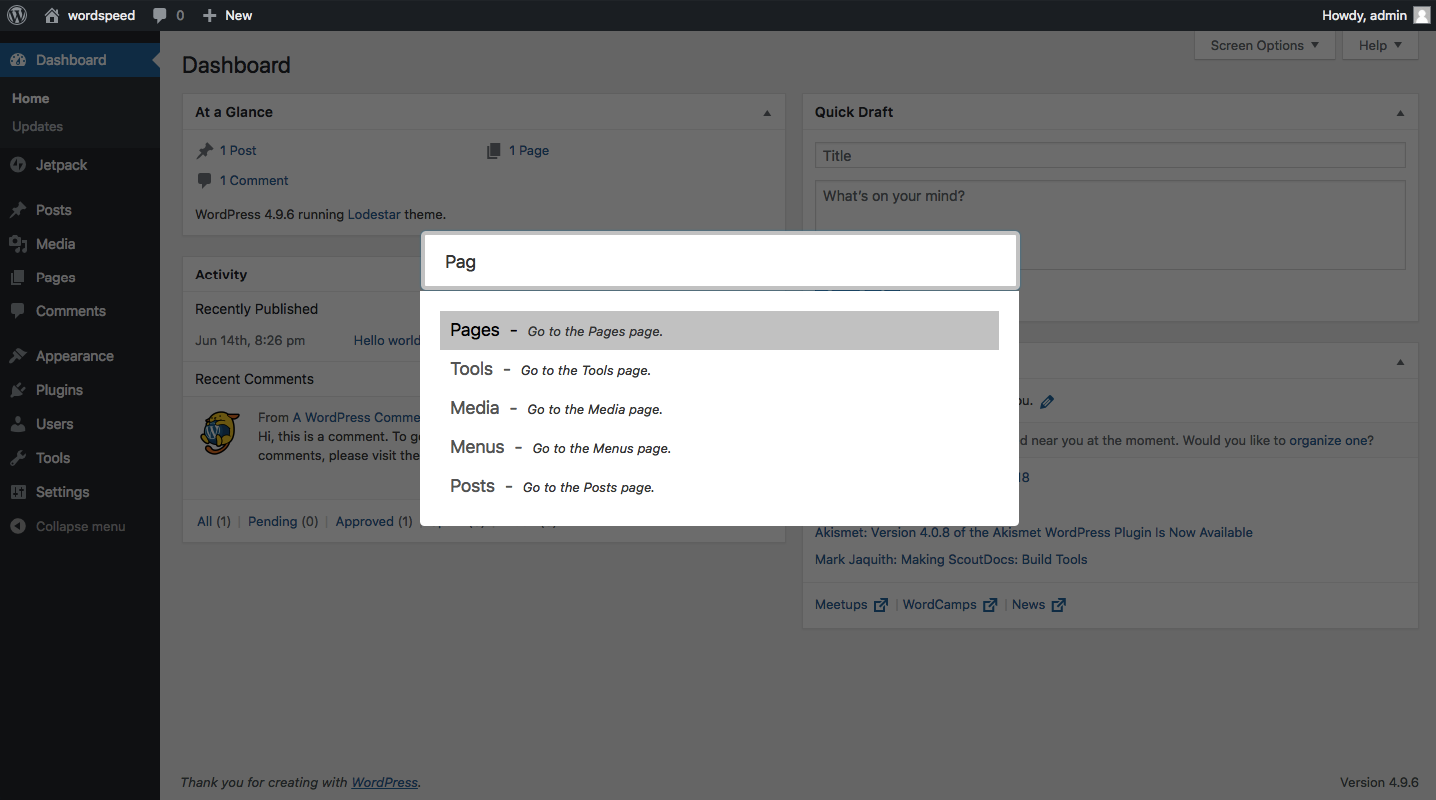Open the News external link

pyautogui.click(x=1039, y=605)
